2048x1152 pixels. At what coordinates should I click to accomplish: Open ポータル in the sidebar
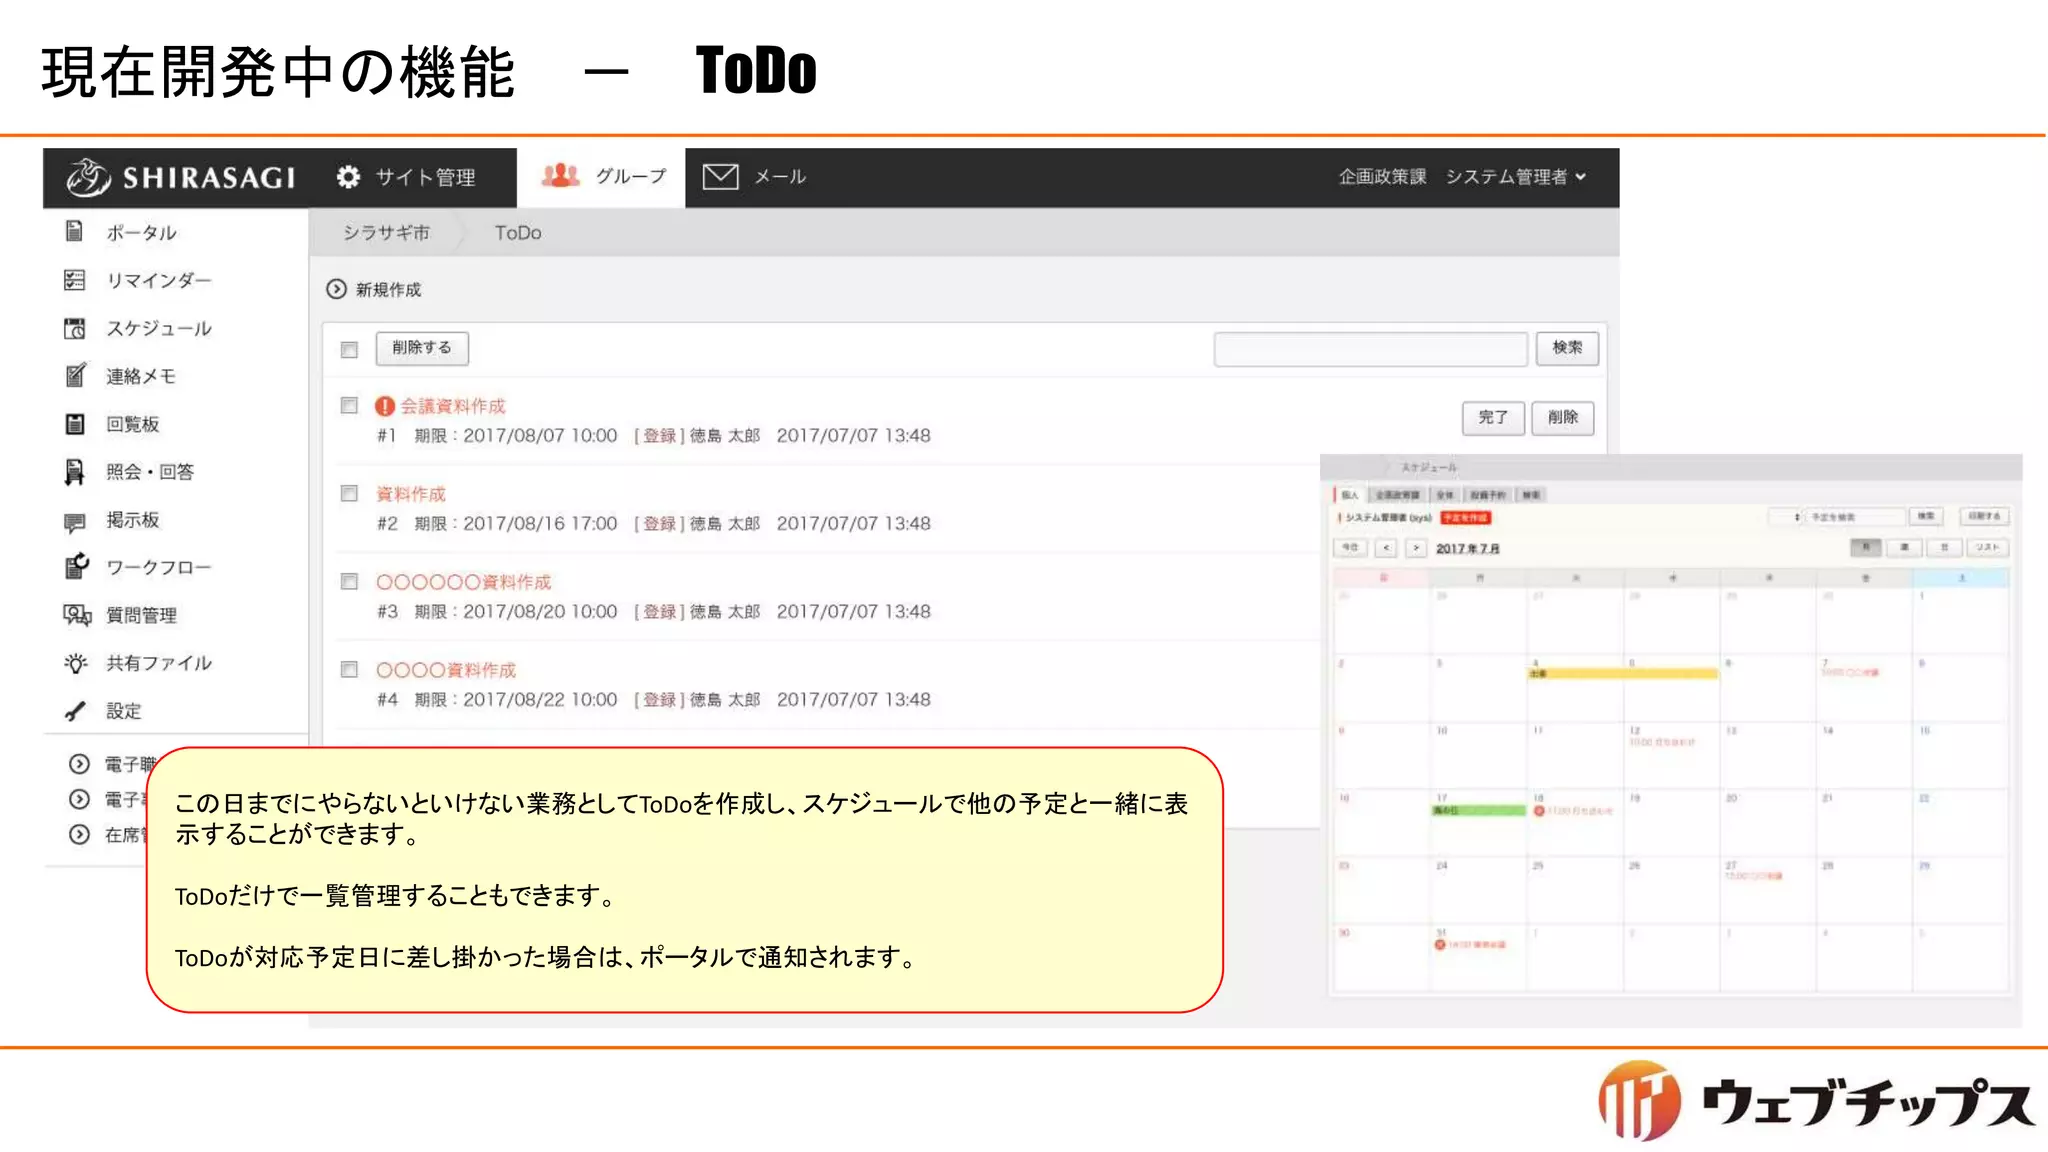coord(141,232)
